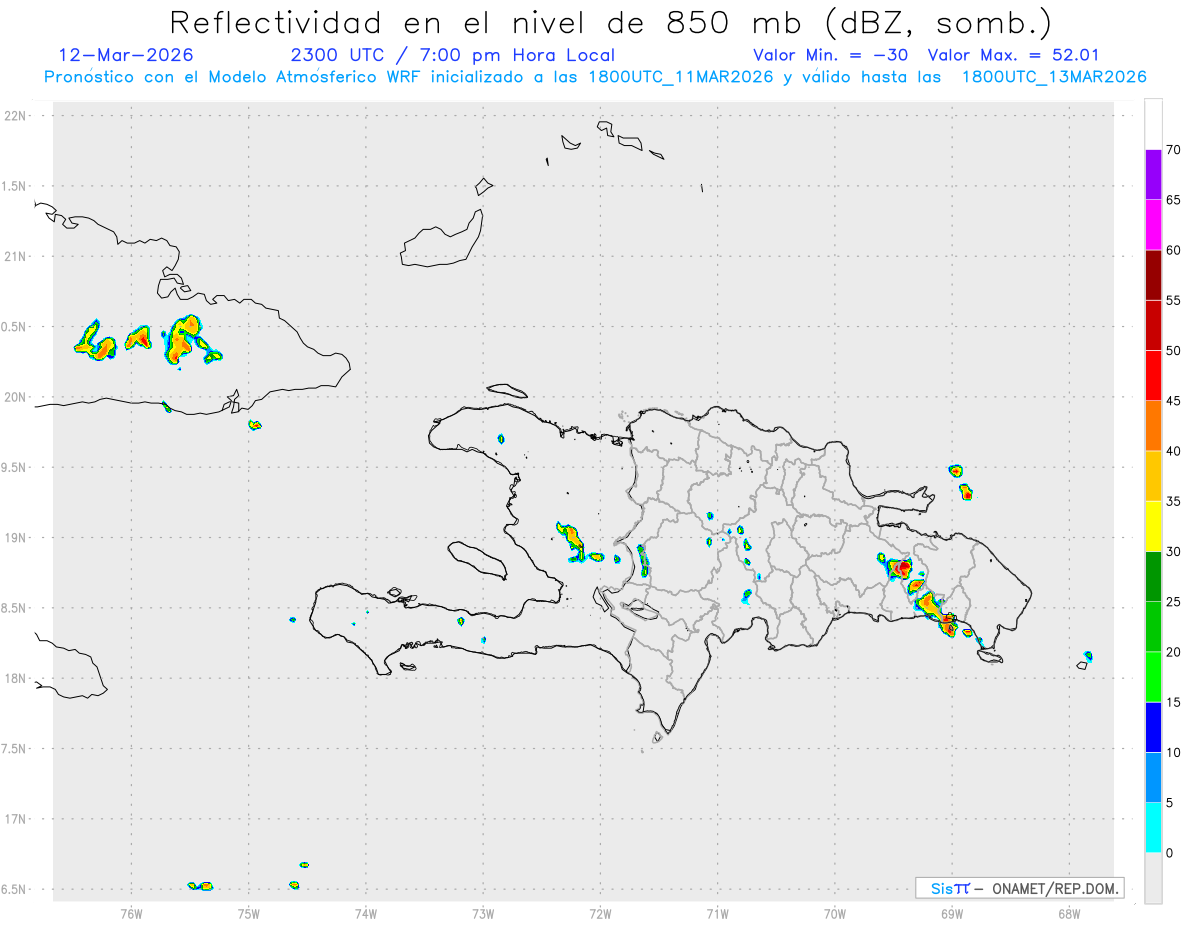Click the color scale value '15'
Viewport: 1200px width, 927px height.
click(x=1173, y=703)
